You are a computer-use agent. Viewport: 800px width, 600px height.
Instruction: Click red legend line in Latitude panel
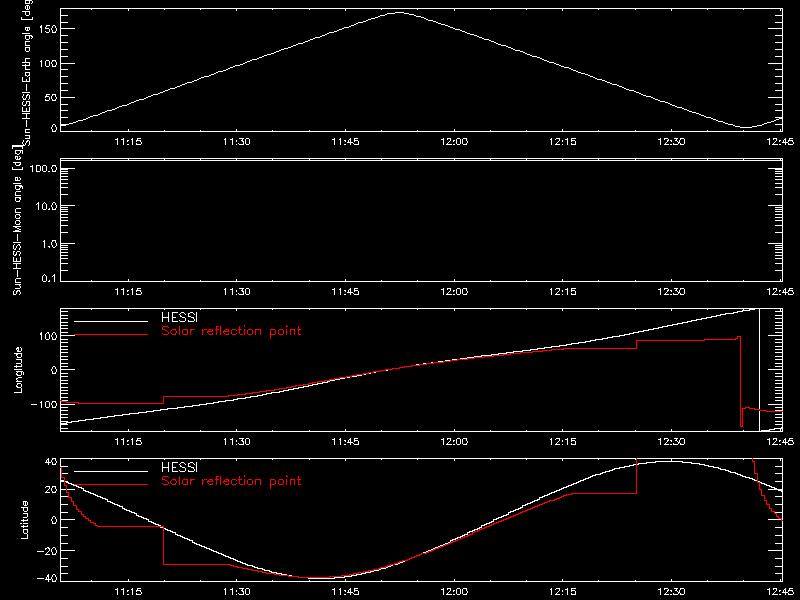[111, 485]
